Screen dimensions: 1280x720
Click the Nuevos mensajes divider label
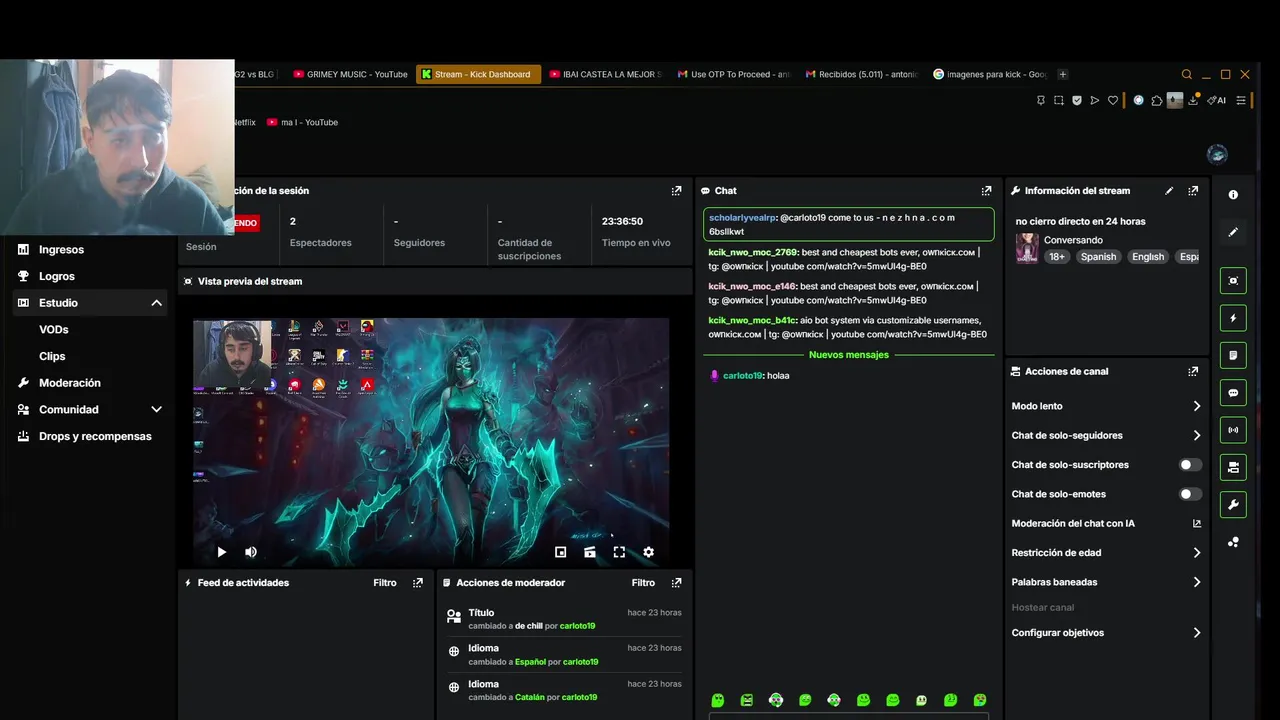coord(849,355)
